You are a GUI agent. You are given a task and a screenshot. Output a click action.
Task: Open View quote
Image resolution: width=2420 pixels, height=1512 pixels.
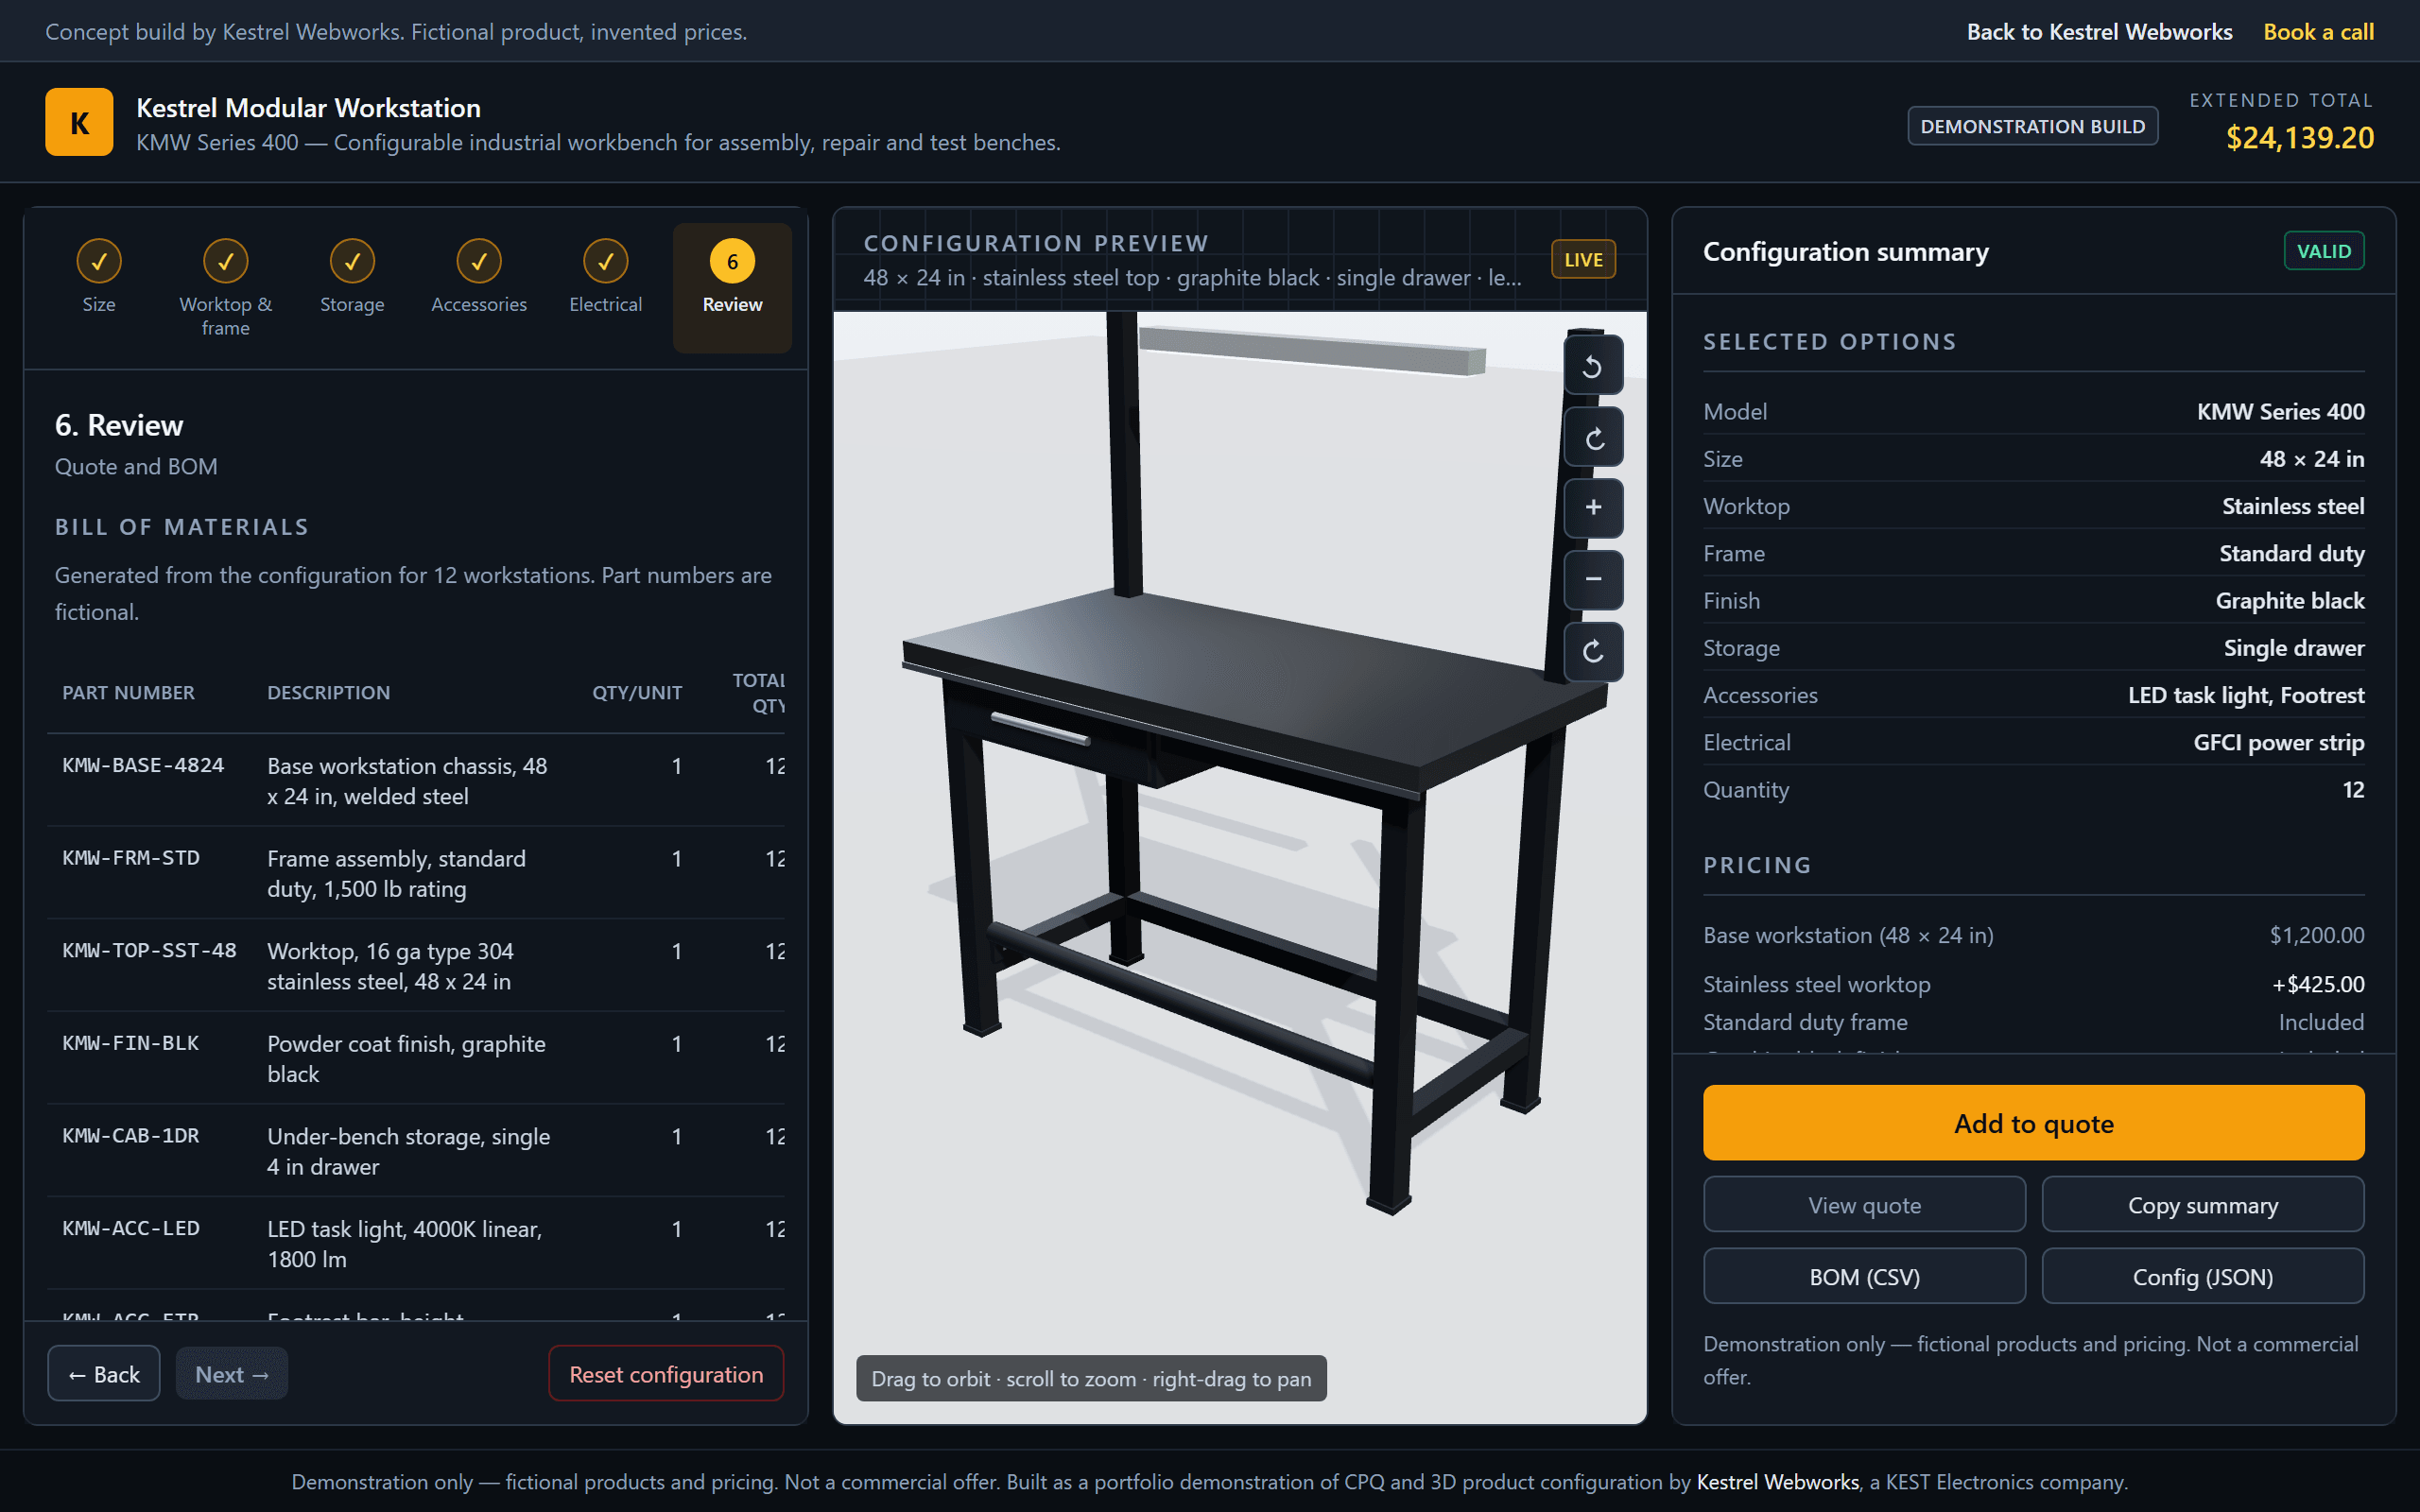(x=1864, y=1205)
